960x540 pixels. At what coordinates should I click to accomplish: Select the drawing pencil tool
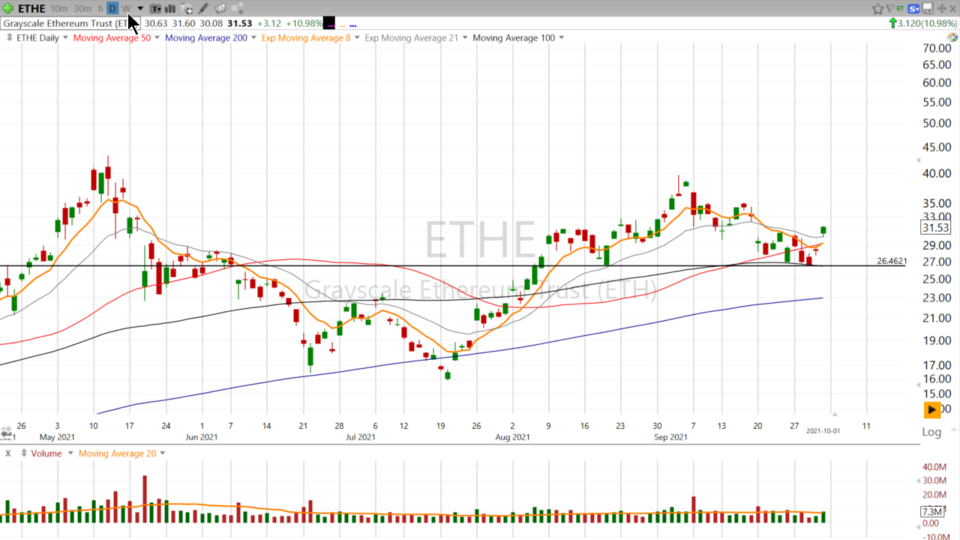point(203,8)
